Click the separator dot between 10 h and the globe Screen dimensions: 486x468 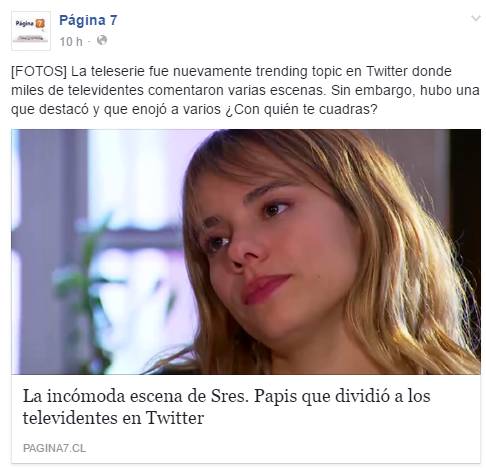tap(89, 42)
